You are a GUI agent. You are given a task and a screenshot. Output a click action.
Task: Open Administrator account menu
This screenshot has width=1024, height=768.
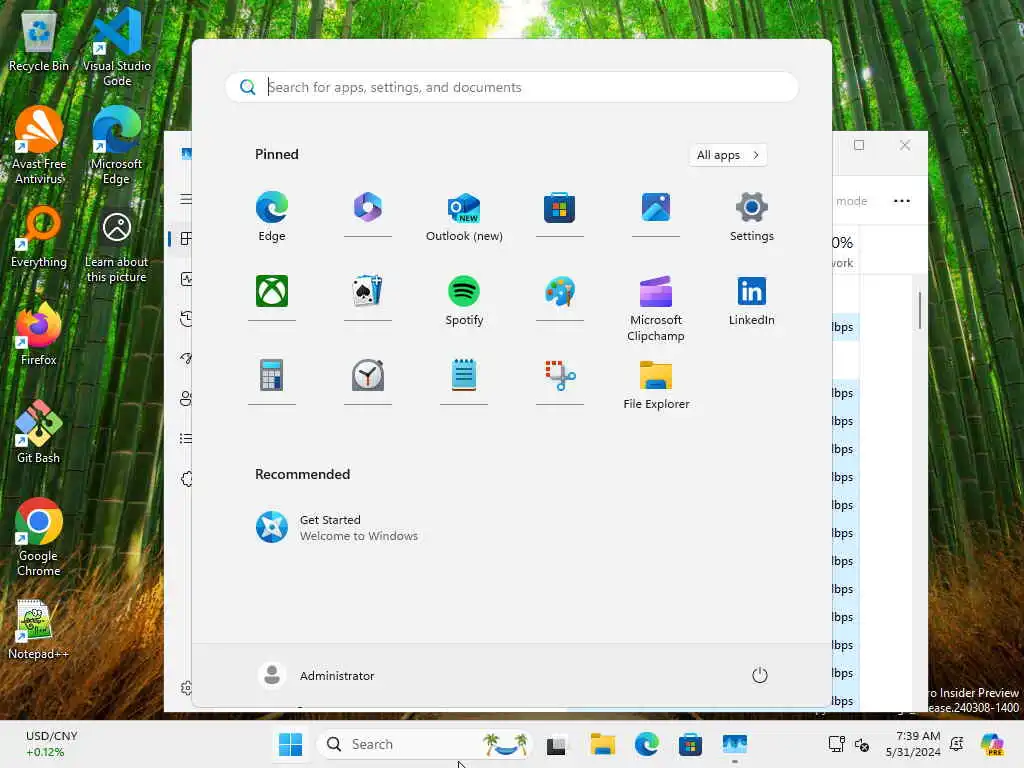[316, 675]
